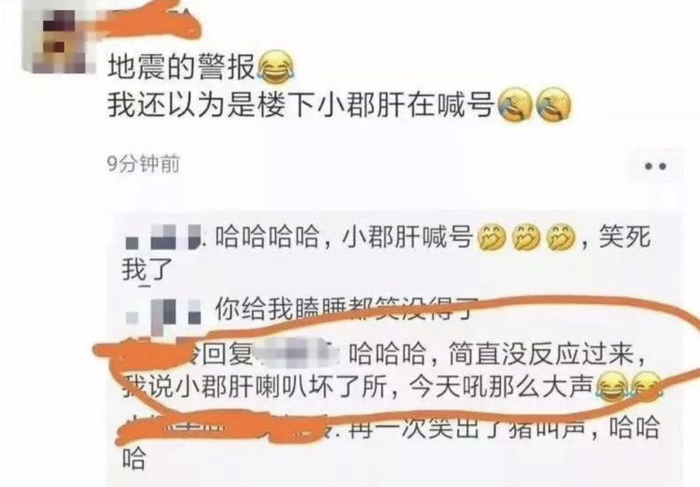Image resolution: width=700 pixels, height=487 pixels.
Task: Select the 9分钟前 timestamp
Action: [144, 164]
